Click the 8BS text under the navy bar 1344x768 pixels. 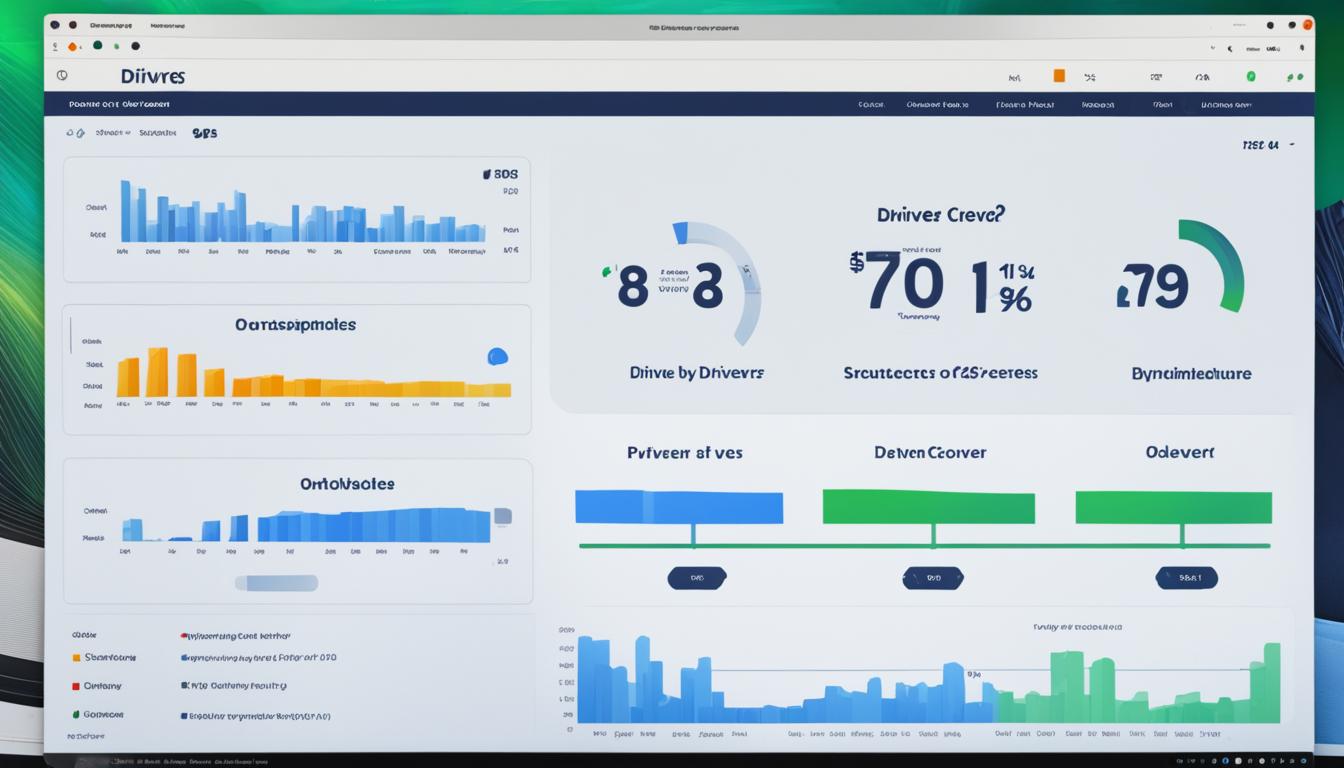204,132
